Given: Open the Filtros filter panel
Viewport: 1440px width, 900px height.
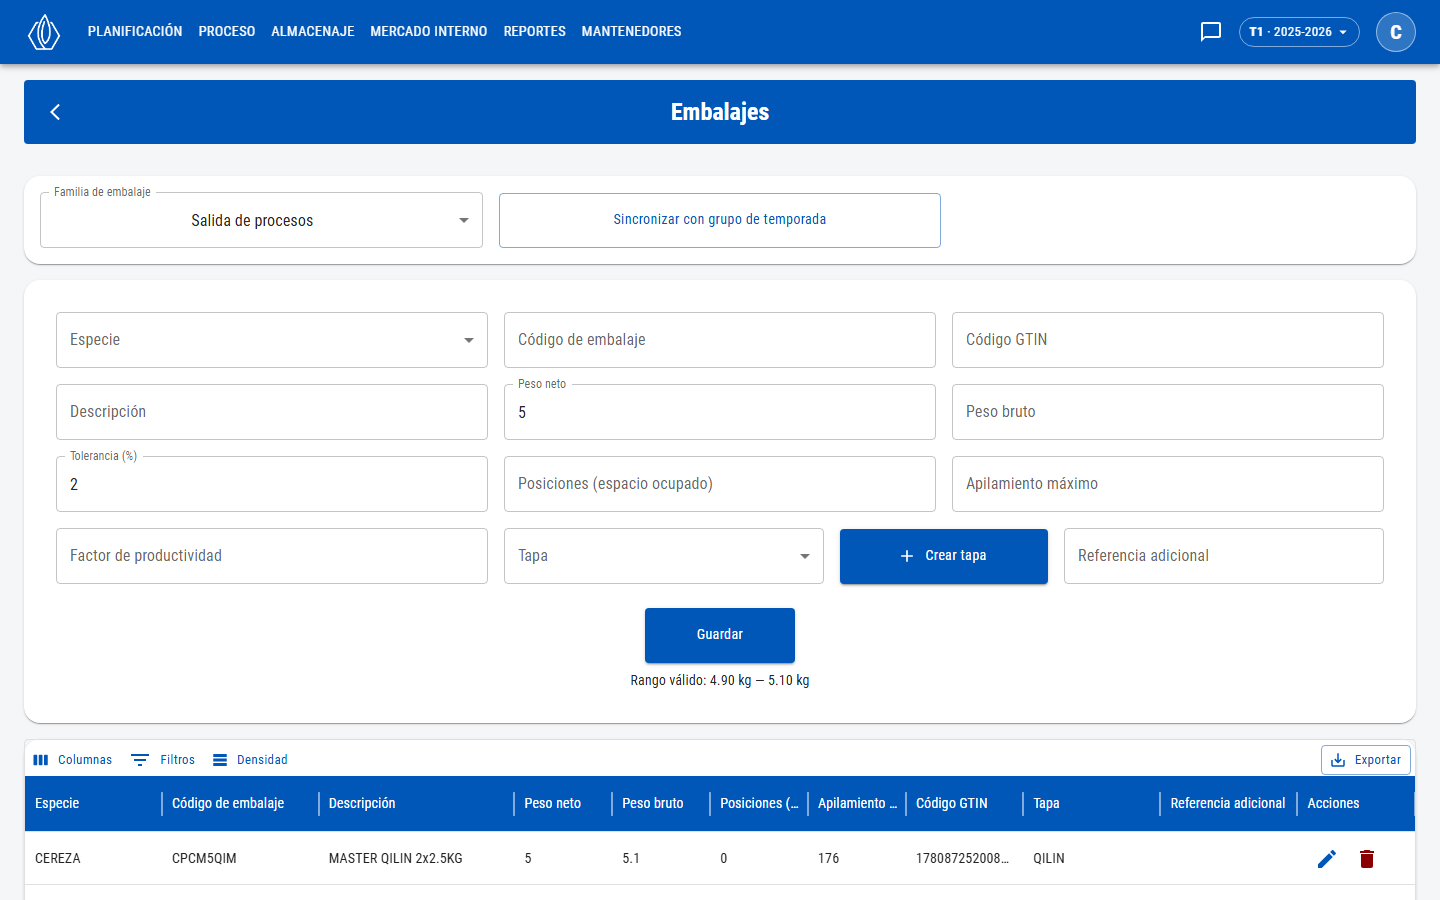Looking at the screenshot, I should point(164,760).
